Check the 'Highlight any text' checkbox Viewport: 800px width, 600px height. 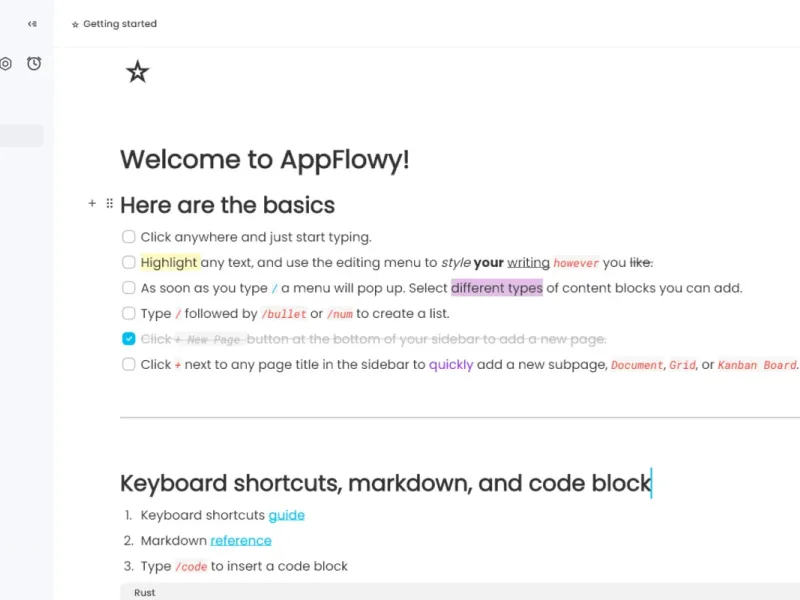click(x=129, y=262)
